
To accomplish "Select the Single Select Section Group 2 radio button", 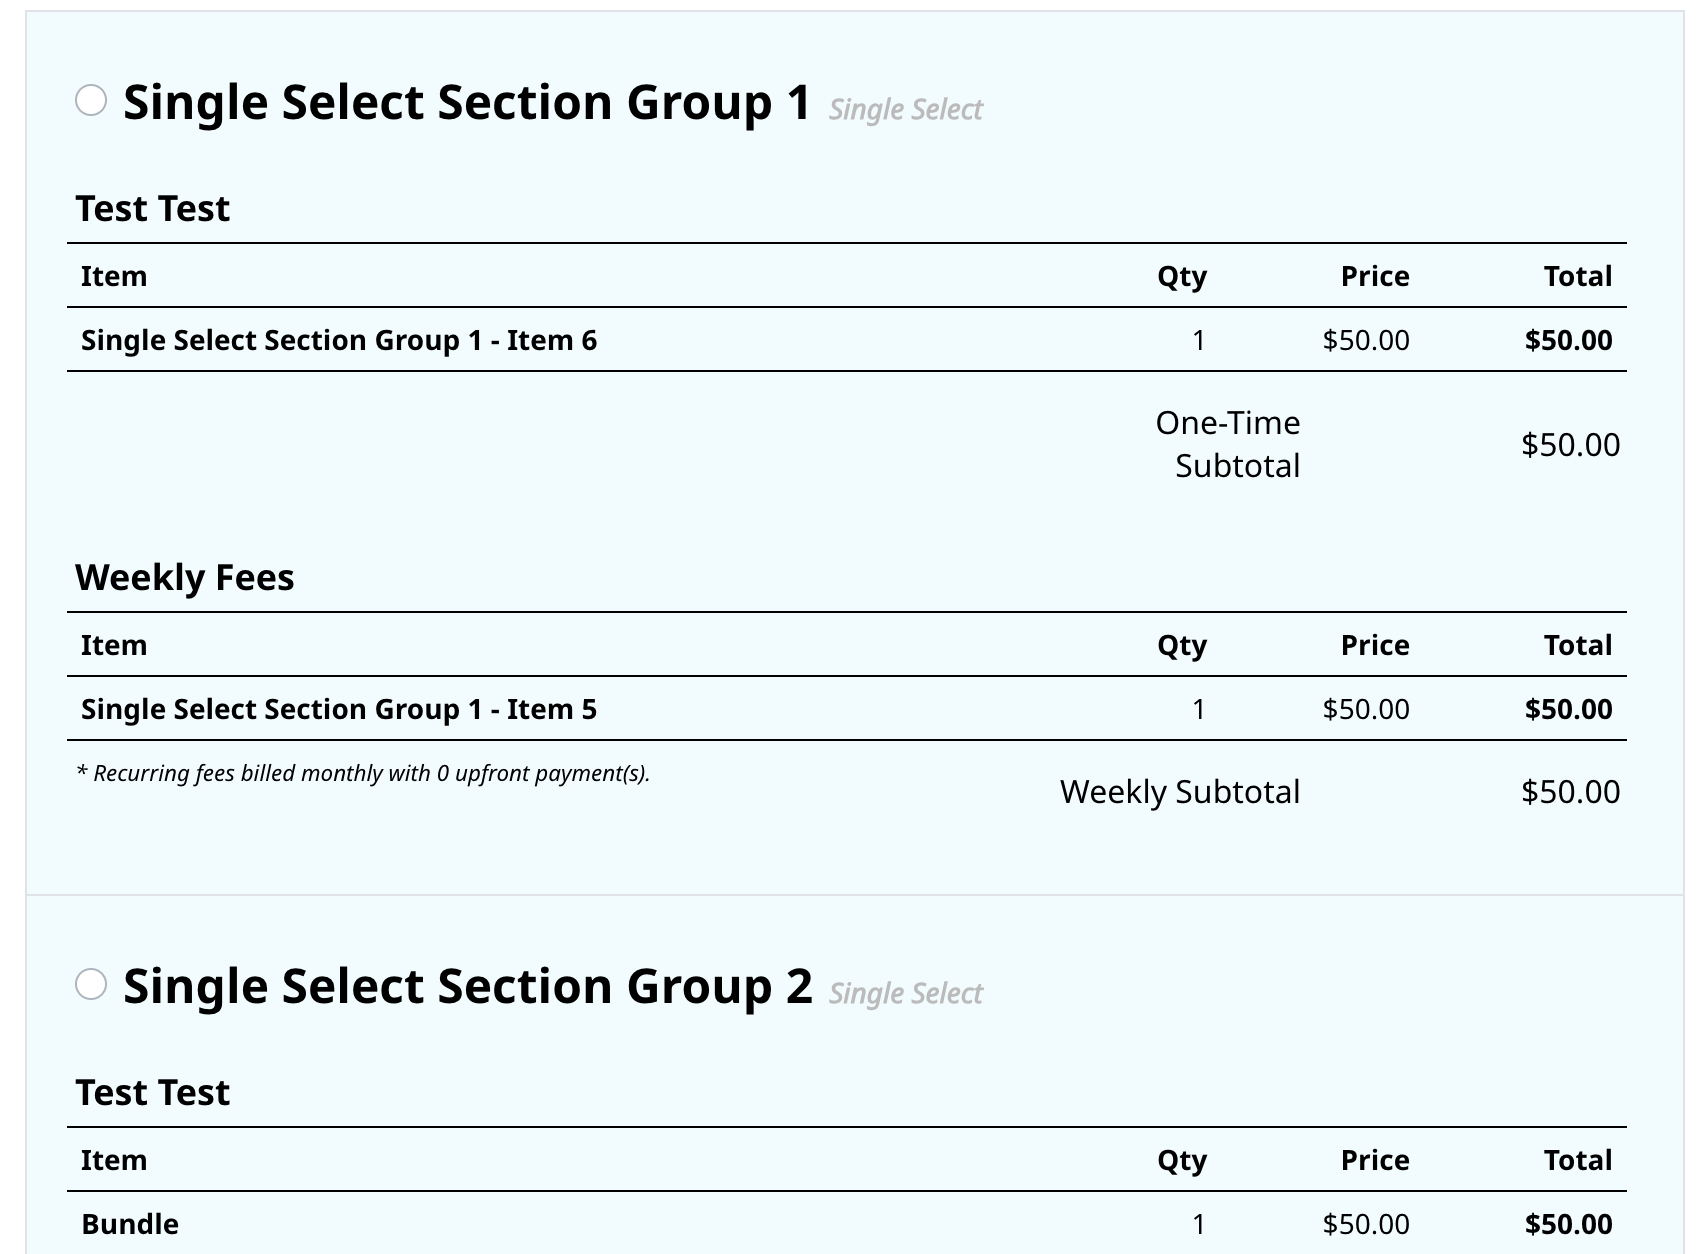I will [x=91, y=984].
